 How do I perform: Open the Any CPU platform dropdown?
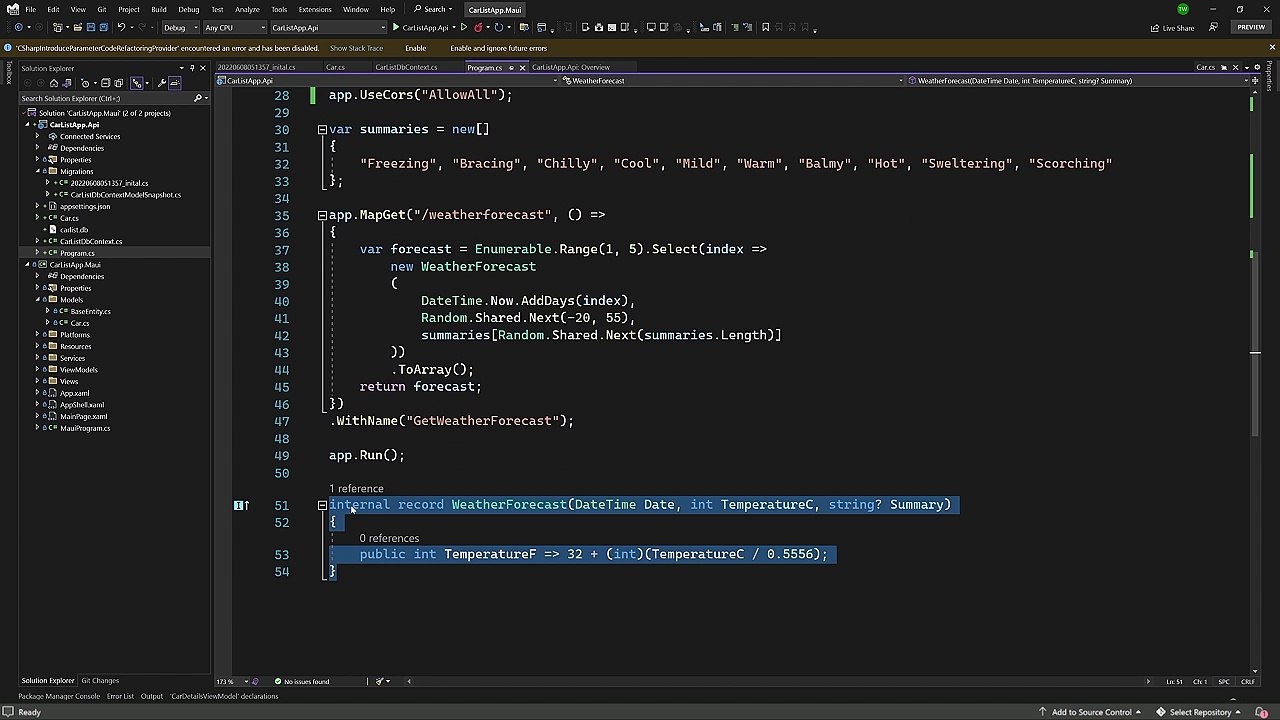click(x=234, y=27)
